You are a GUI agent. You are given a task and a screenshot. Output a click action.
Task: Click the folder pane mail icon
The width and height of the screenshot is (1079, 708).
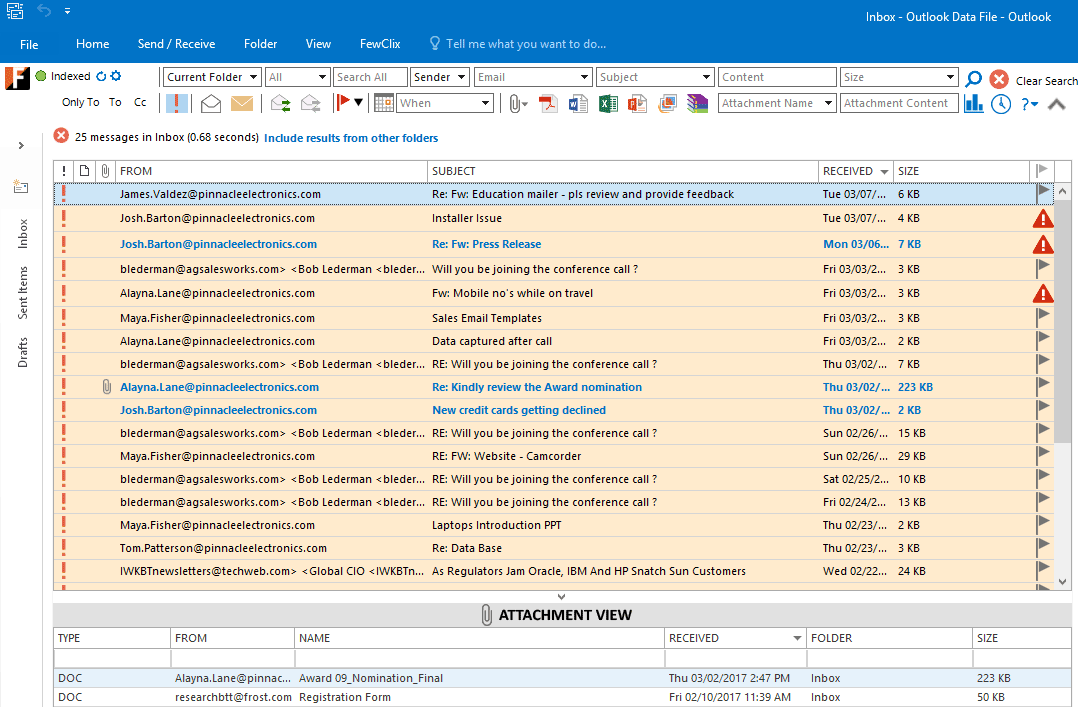[x=21, y=186]
